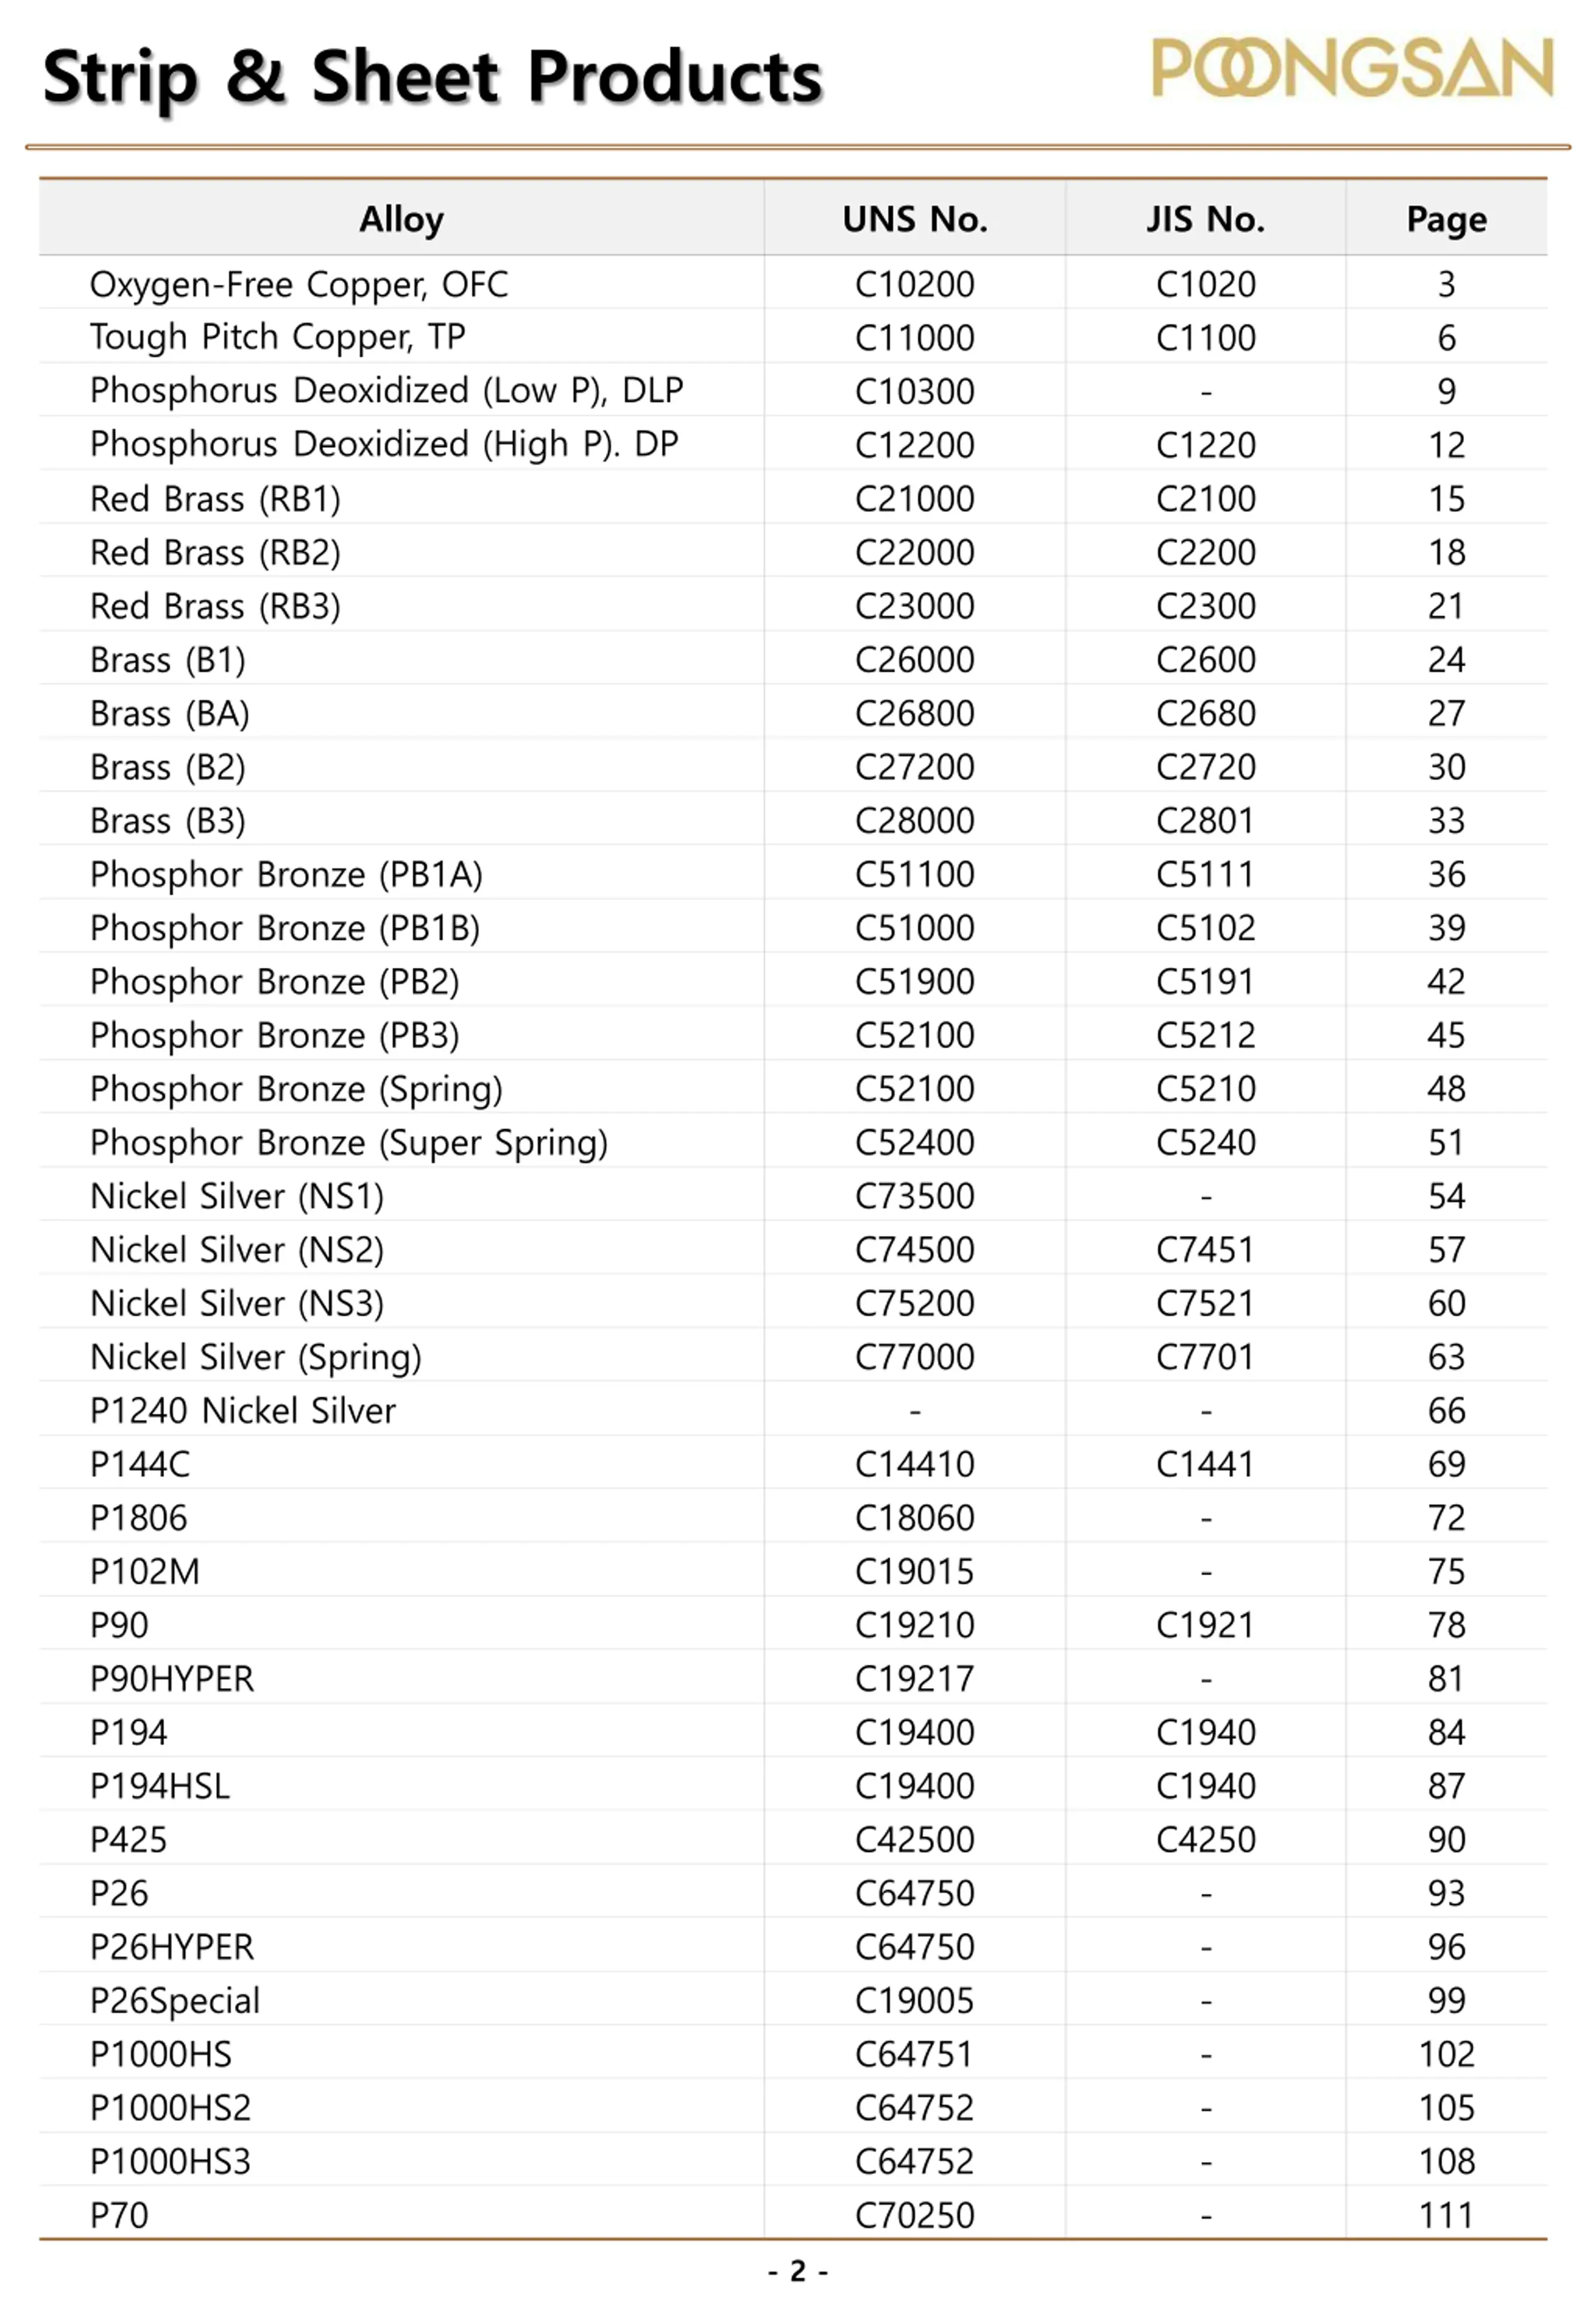Image resolution: width=1596 pixels, height=2306 pixels.
Task: Click the Page column header
Action: click(1446, 218)
